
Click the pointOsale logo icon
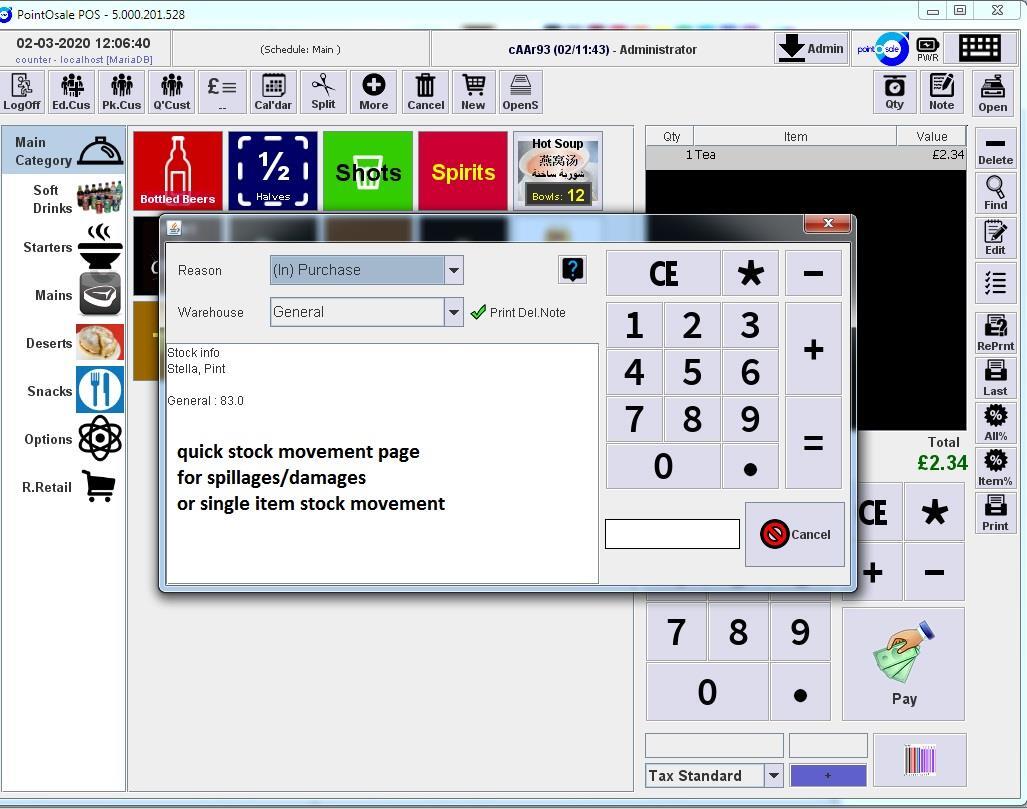[881, 49]
